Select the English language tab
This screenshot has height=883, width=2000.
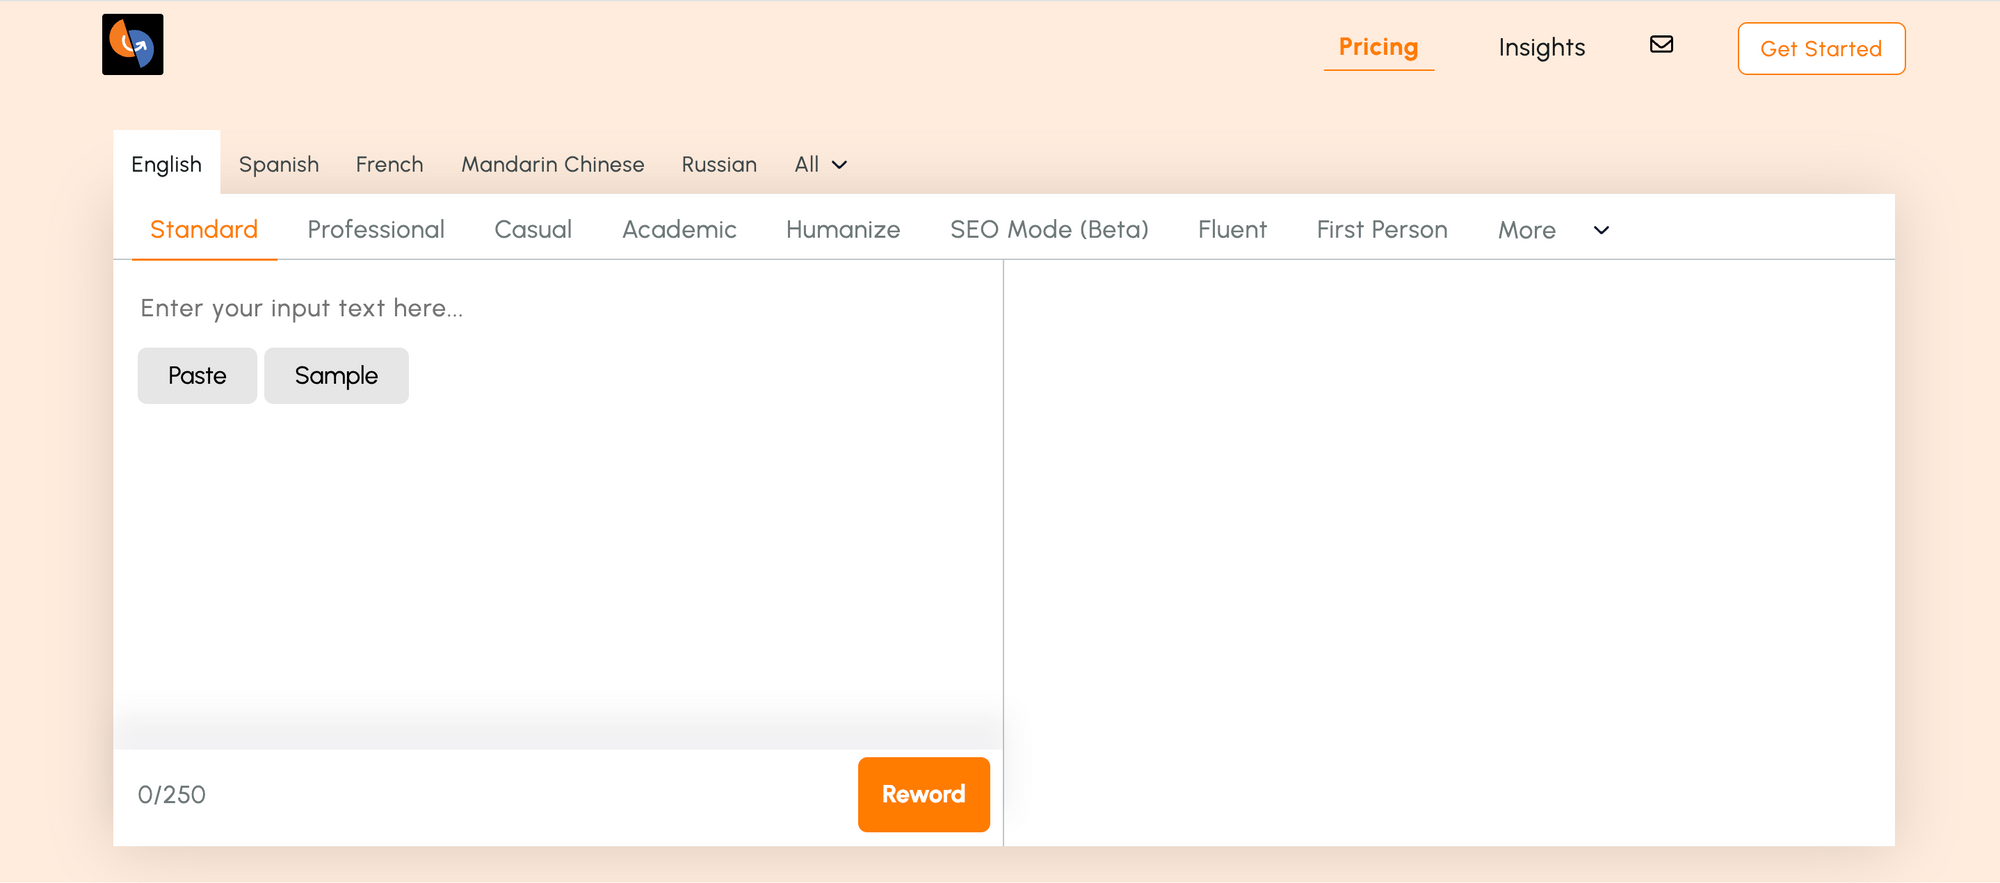(x=166, y=165)
